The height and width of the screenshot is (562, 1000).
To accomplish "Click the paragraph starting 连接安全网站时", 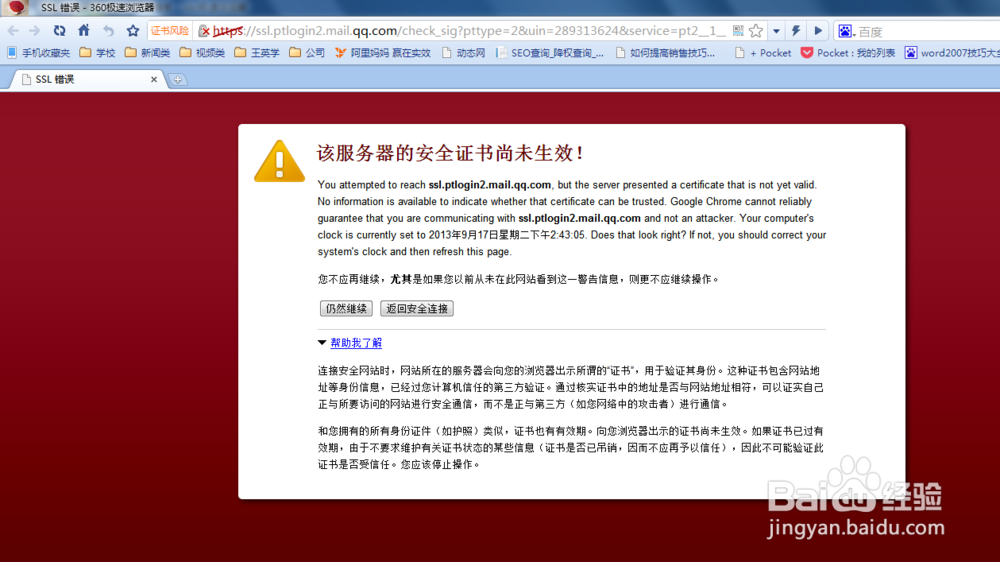I will click(x=571, y=387).
